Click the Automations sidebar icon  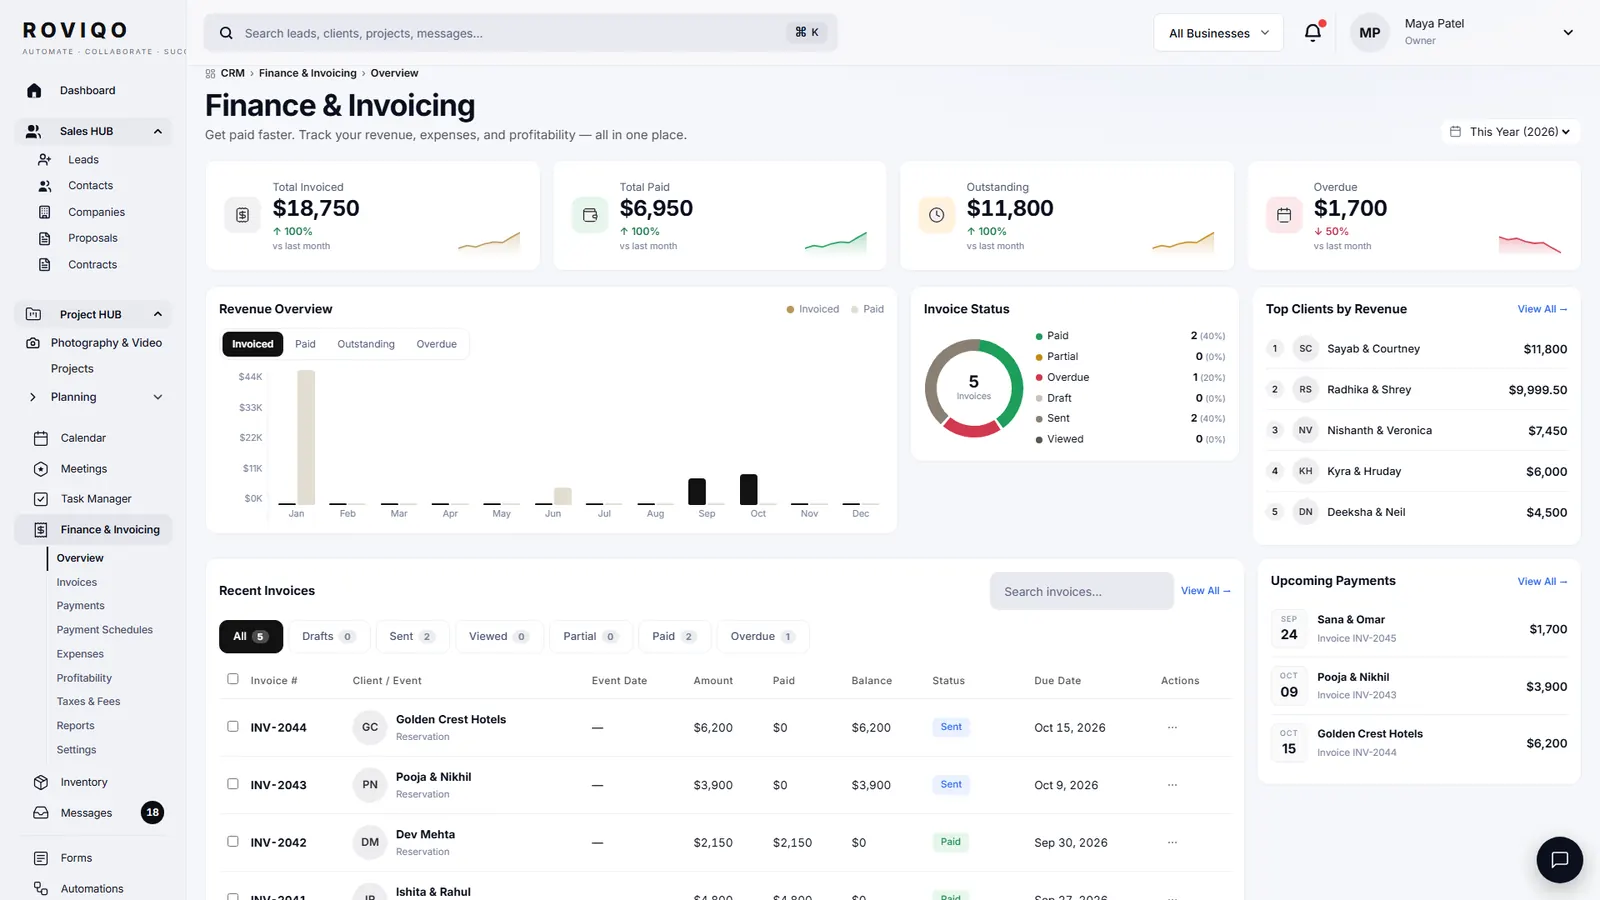pos(41,888)
